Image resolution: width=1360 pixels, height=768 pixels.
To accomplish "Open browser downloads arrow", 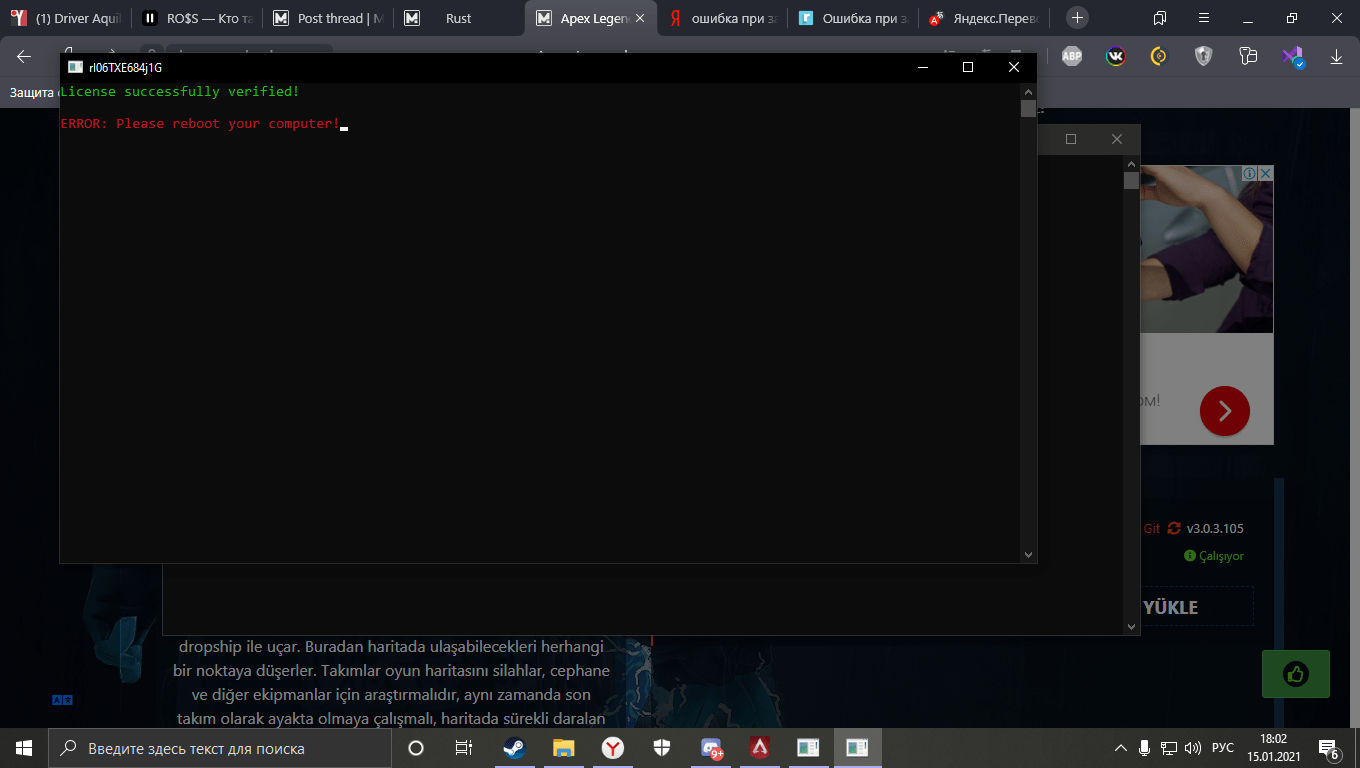I will [1336, 57].
